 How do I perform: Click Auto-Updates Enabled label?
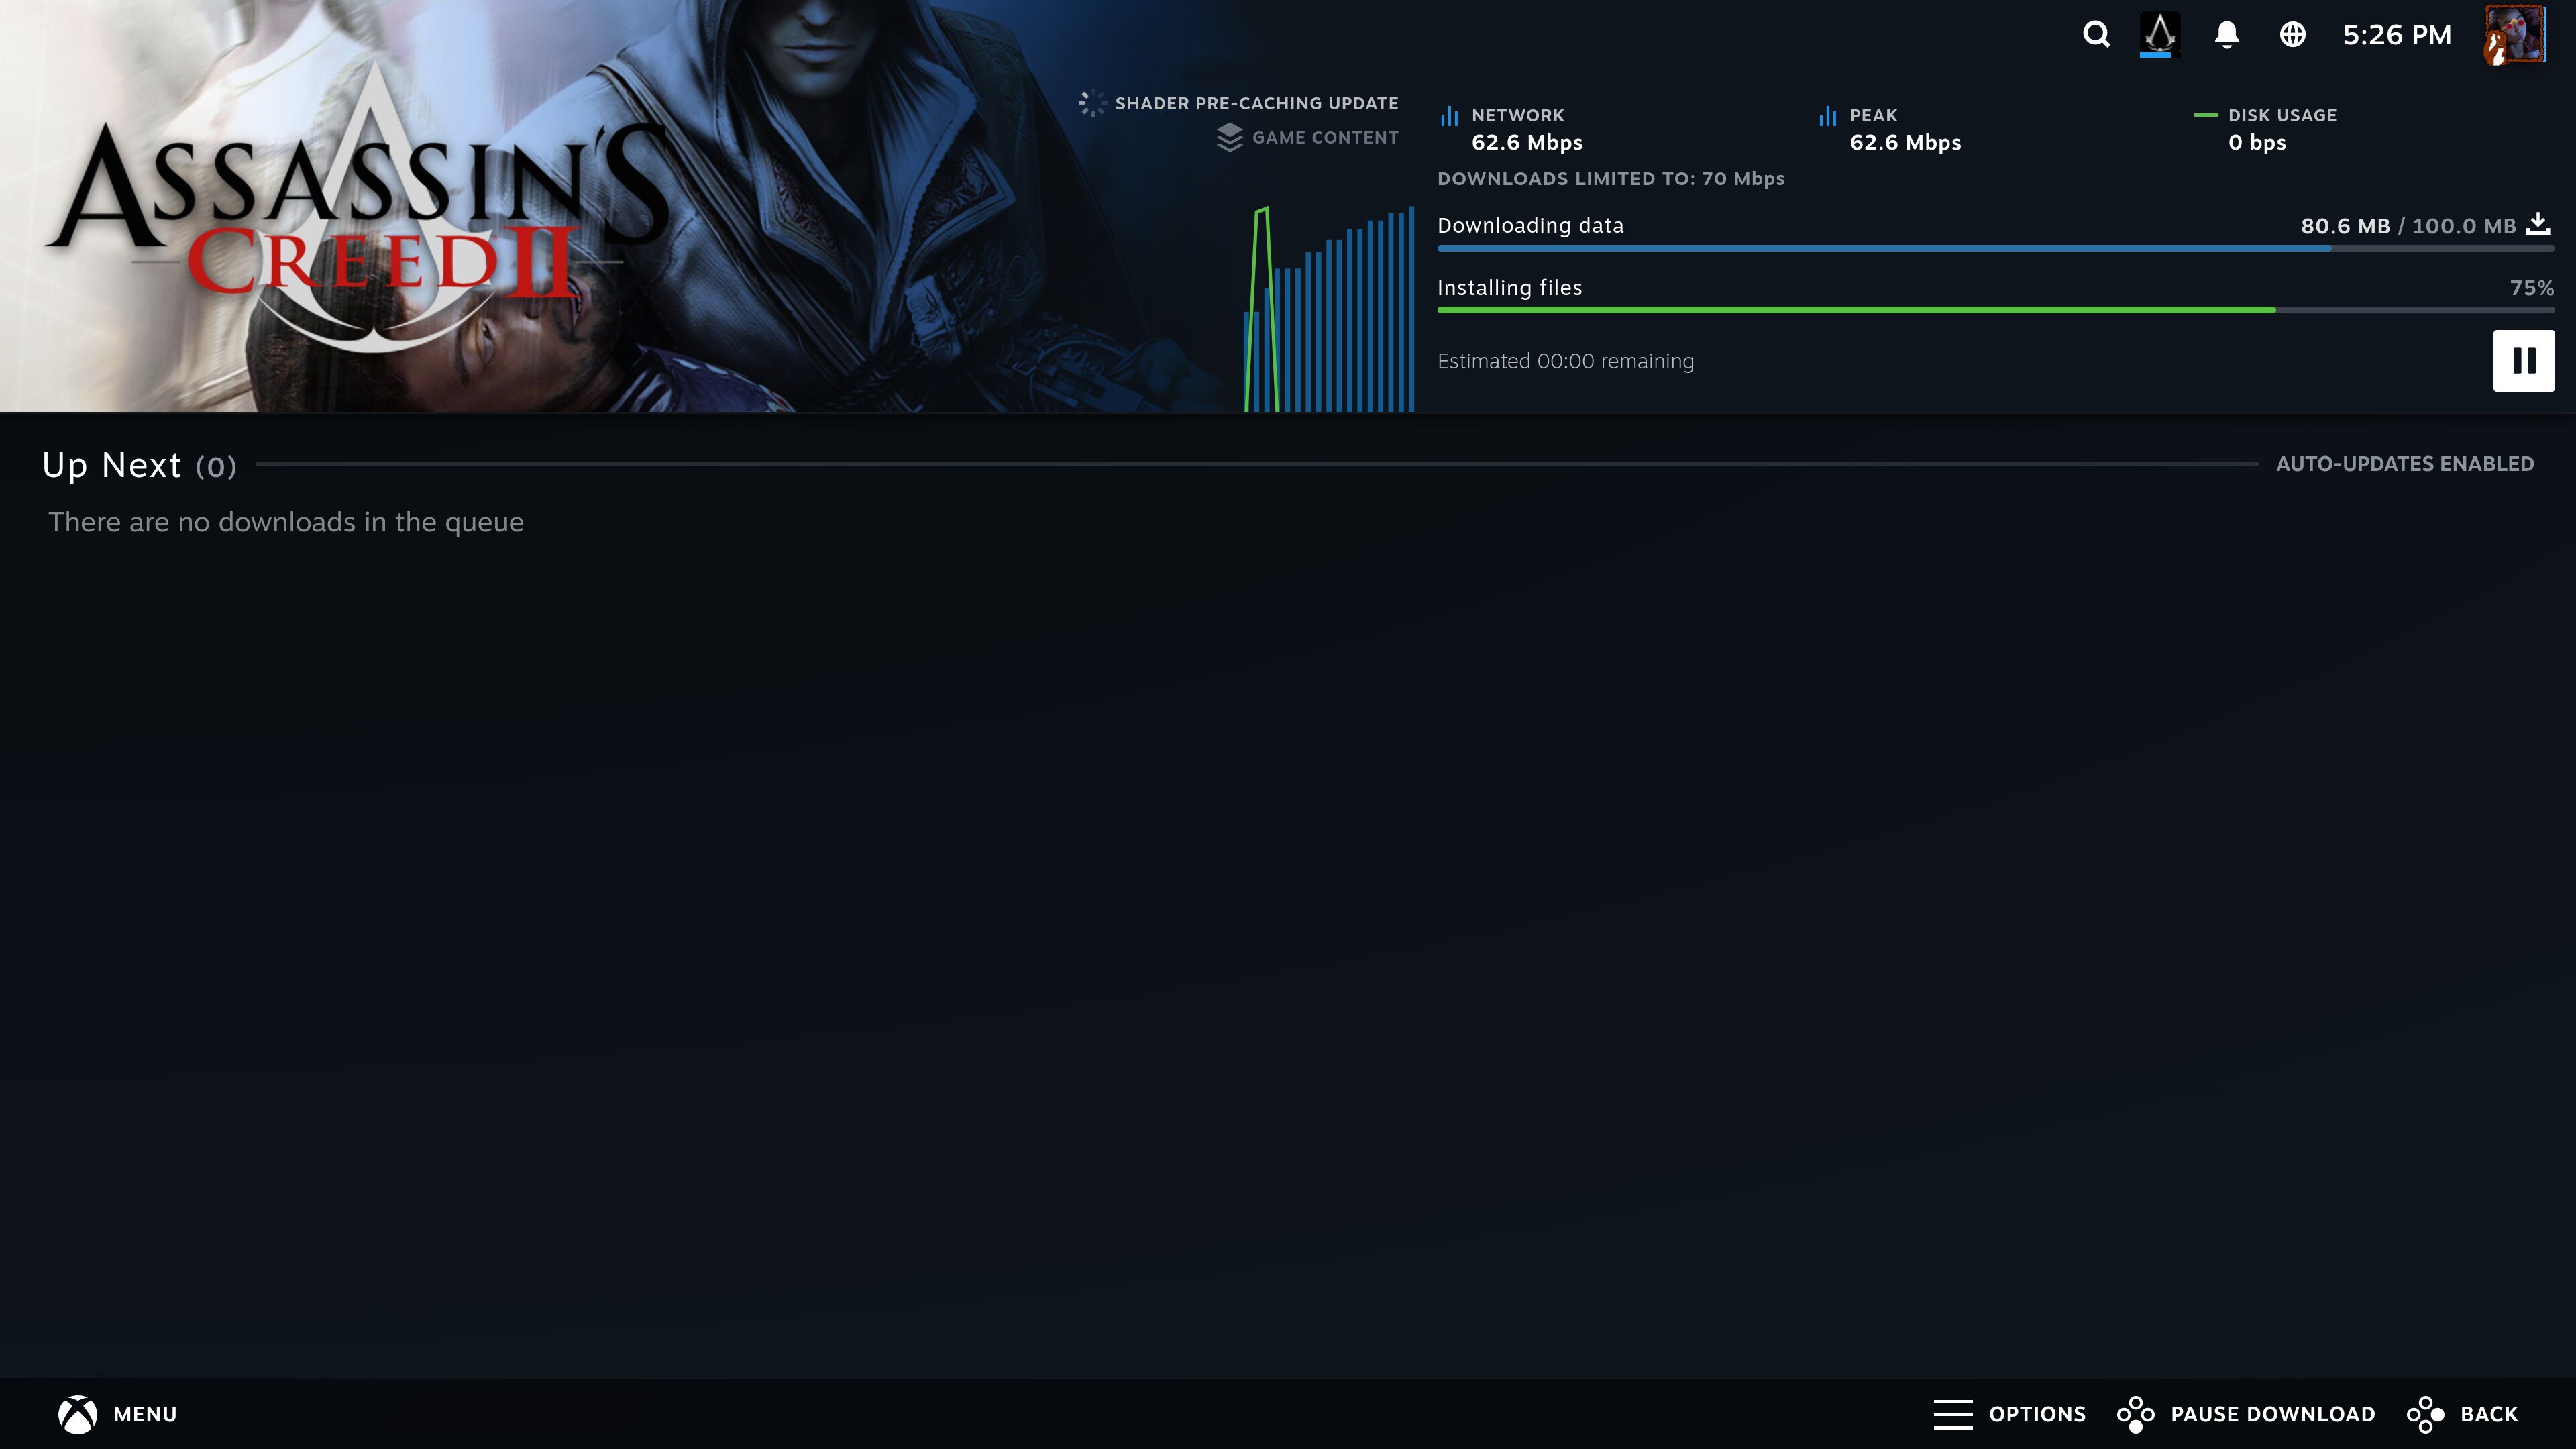click(x=2404, y=464)
